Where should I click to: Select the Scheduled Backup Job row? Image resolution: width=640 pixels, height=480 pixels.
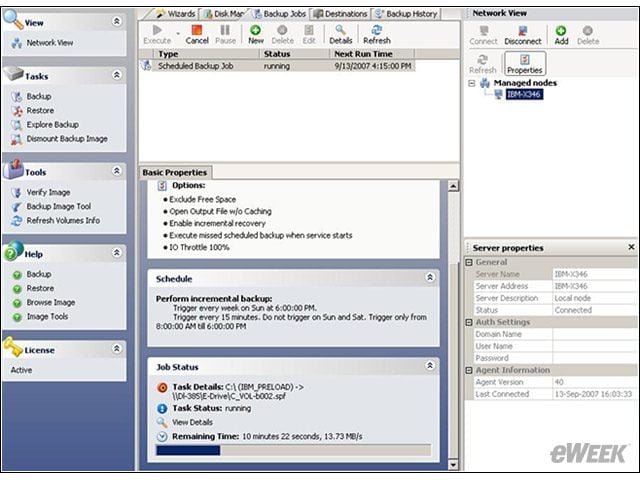point(278,66)
